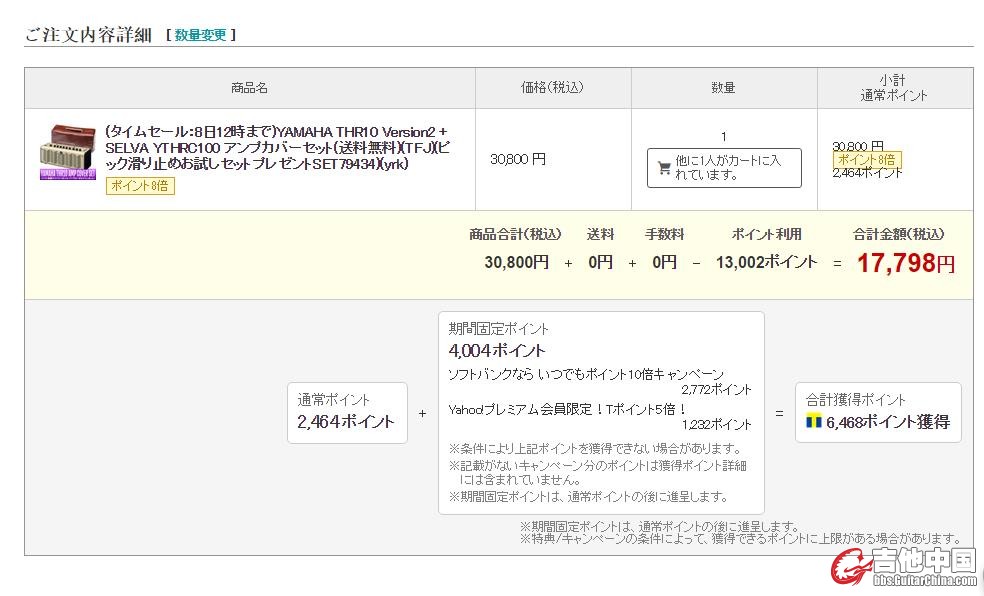Click the quantity value 1
Image resolution: width=984 pixels, height=596 pixels.
724,136
